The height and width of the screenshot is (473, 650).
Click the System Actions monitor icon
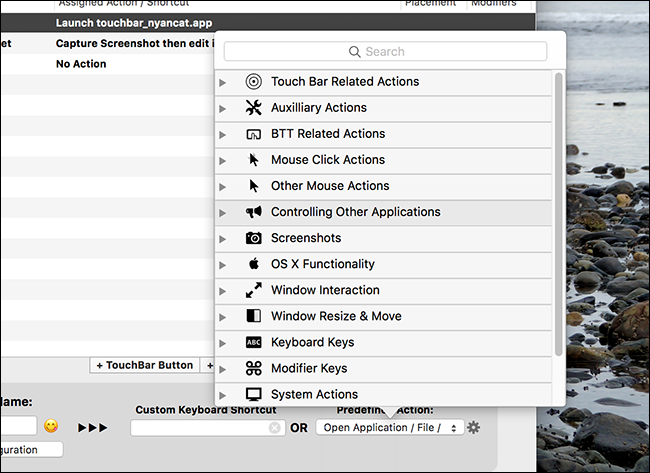tap(253, 394)
